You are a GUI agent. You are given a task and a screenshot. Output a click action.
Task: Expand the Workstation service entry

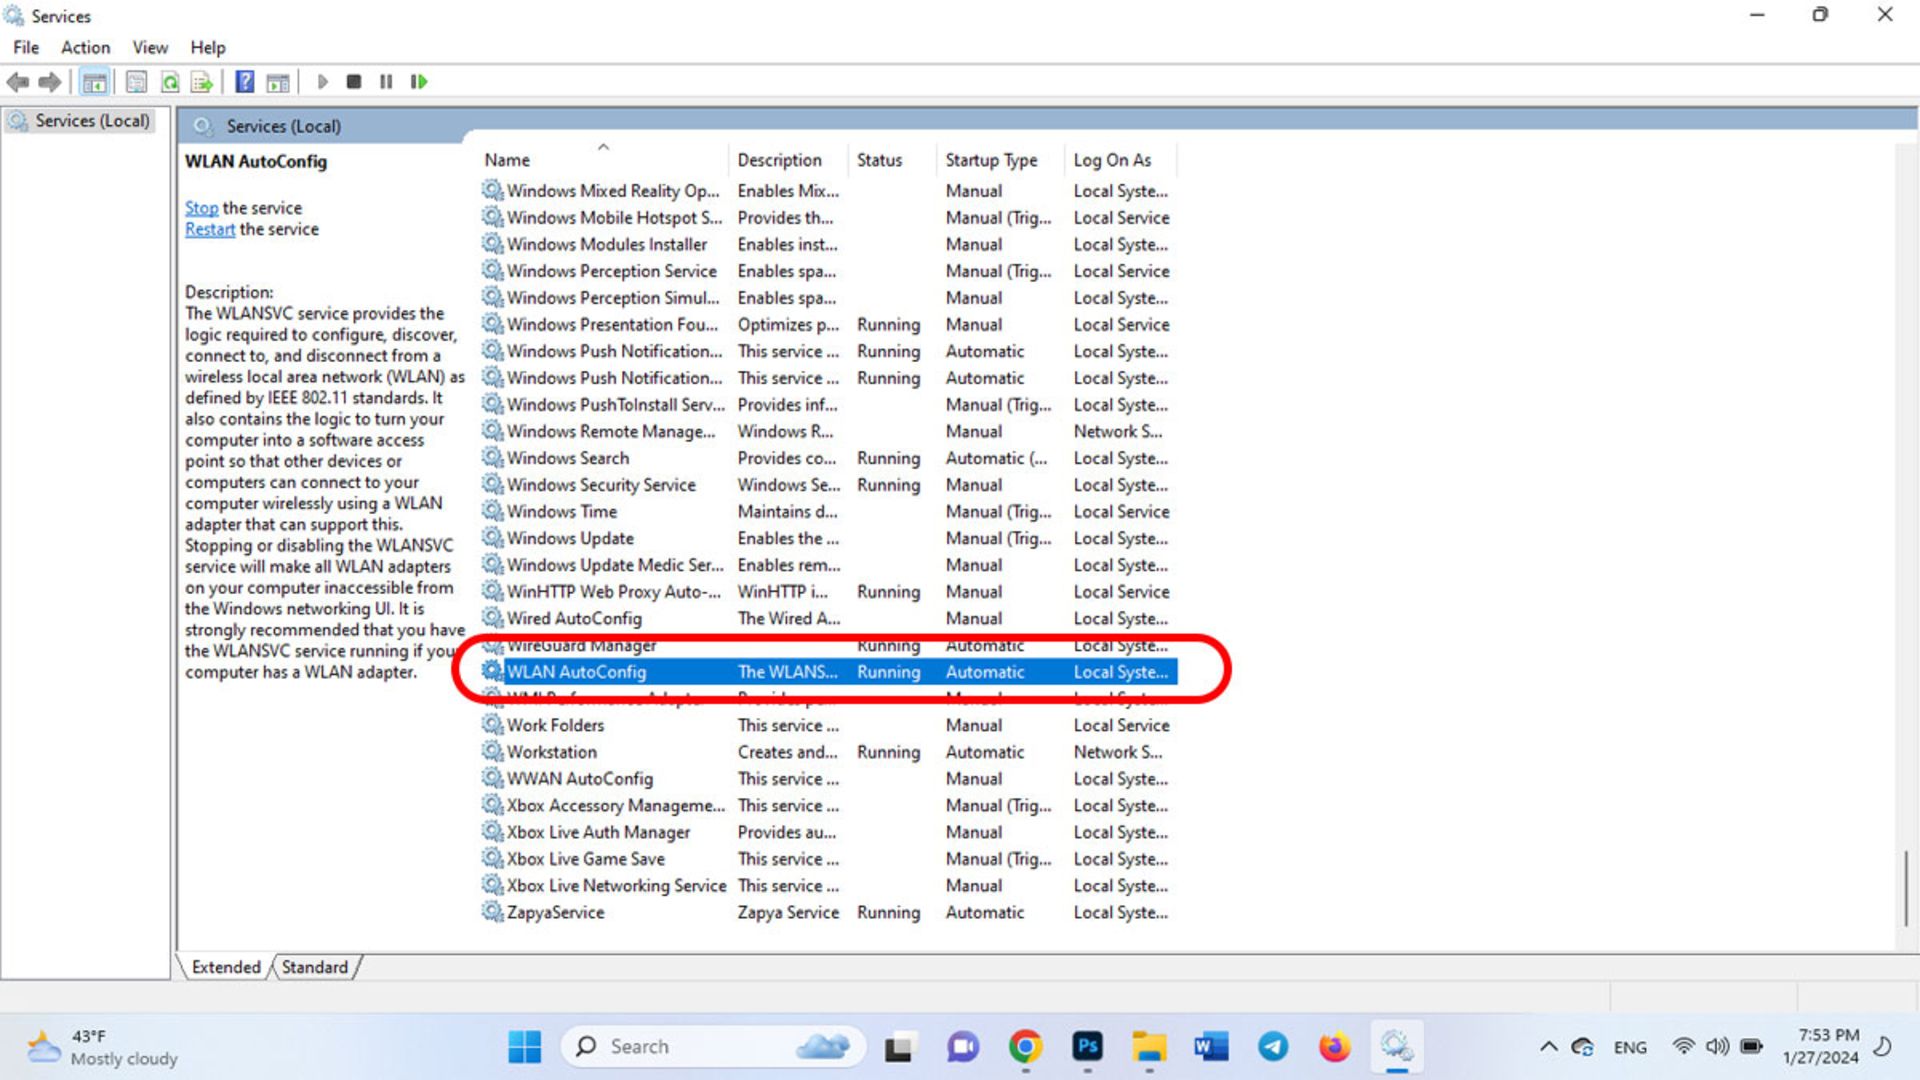(x=553, y=752)
